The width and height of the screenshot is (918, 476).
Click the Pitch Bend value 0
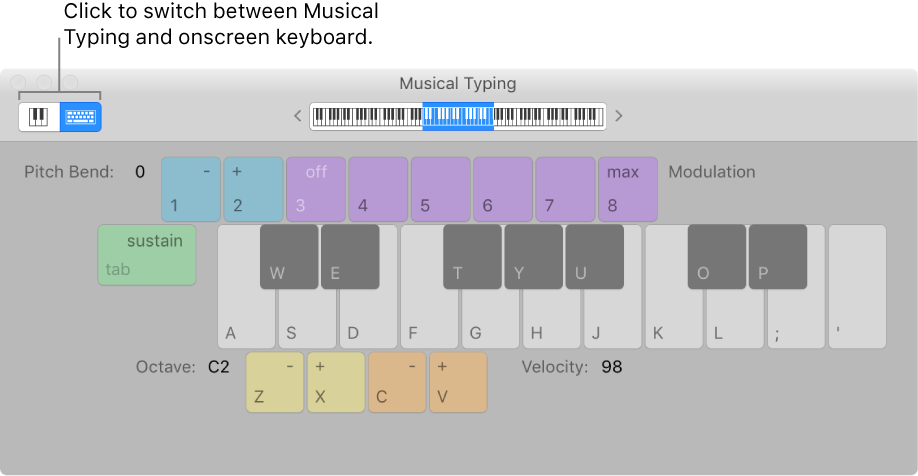tap(140, 172)
